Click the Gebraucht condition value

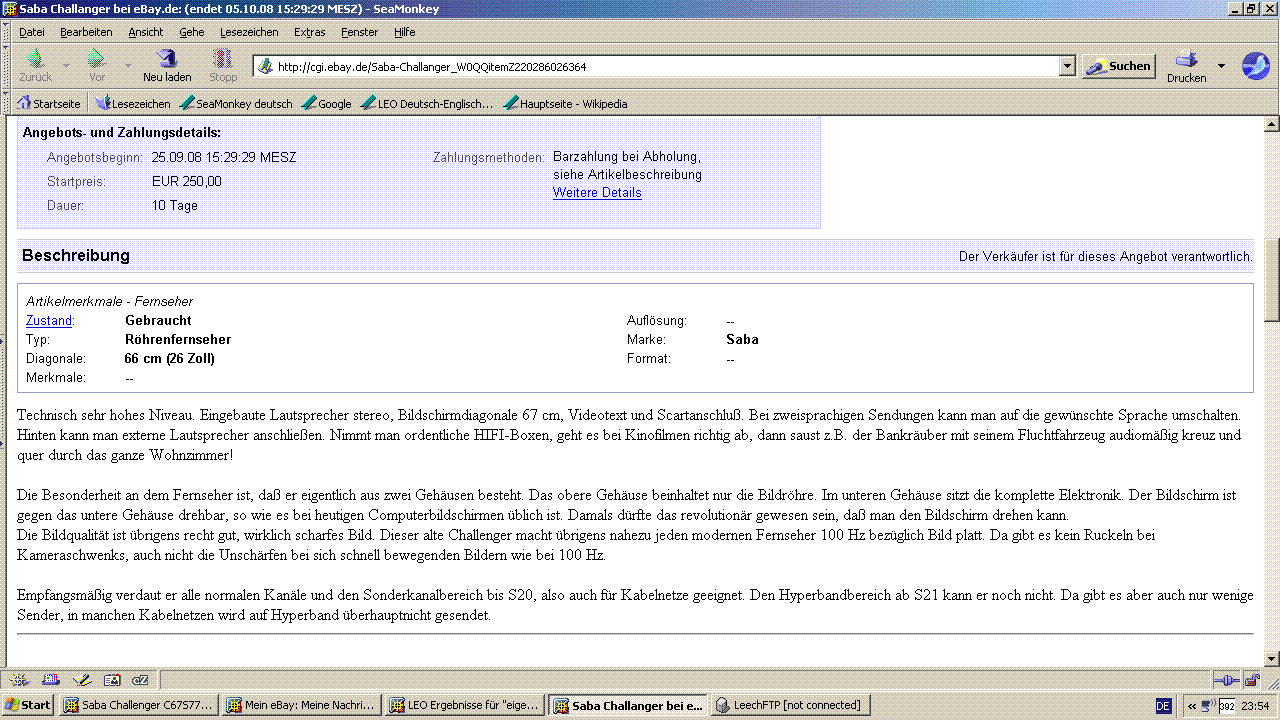click(x=158, y=321)
